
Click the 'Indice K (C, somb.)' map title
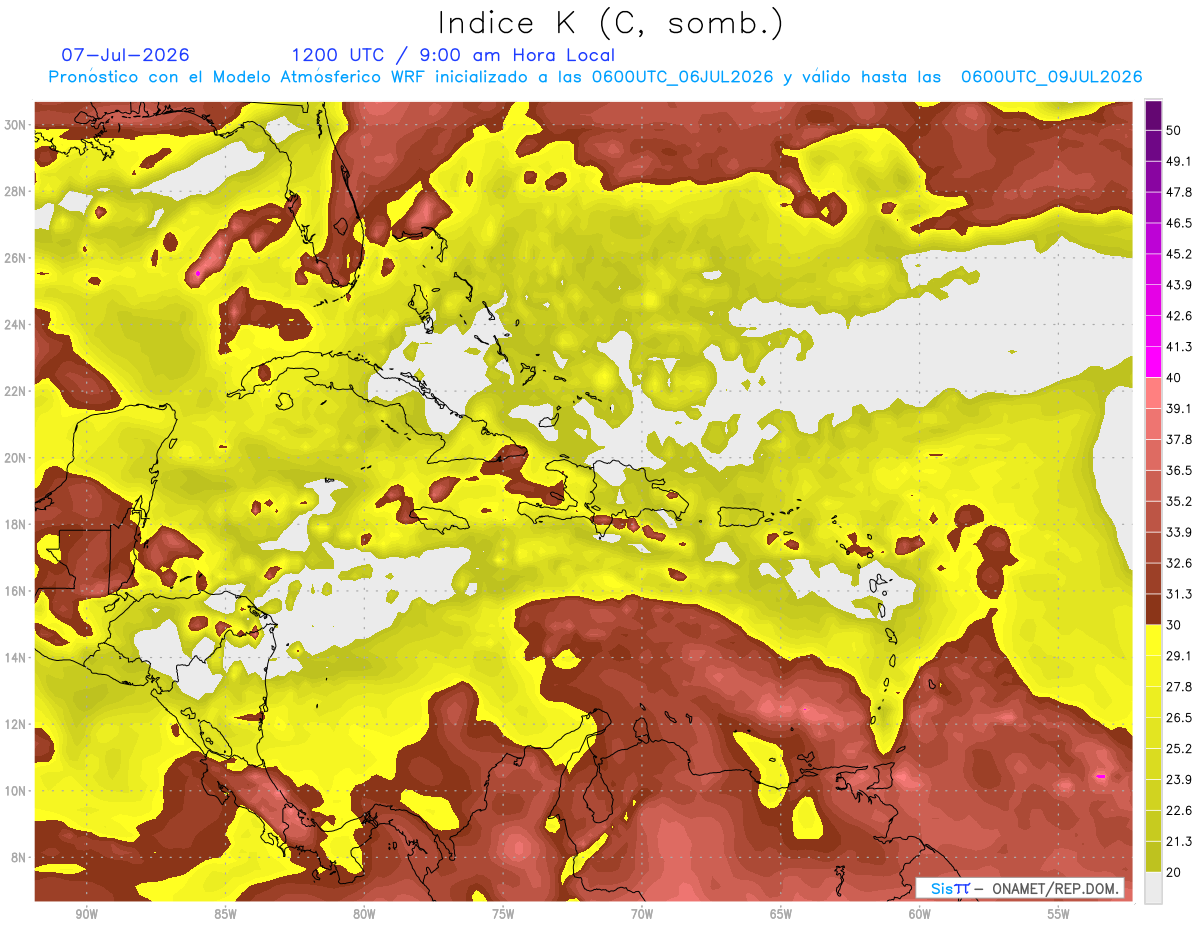[610, 24]
